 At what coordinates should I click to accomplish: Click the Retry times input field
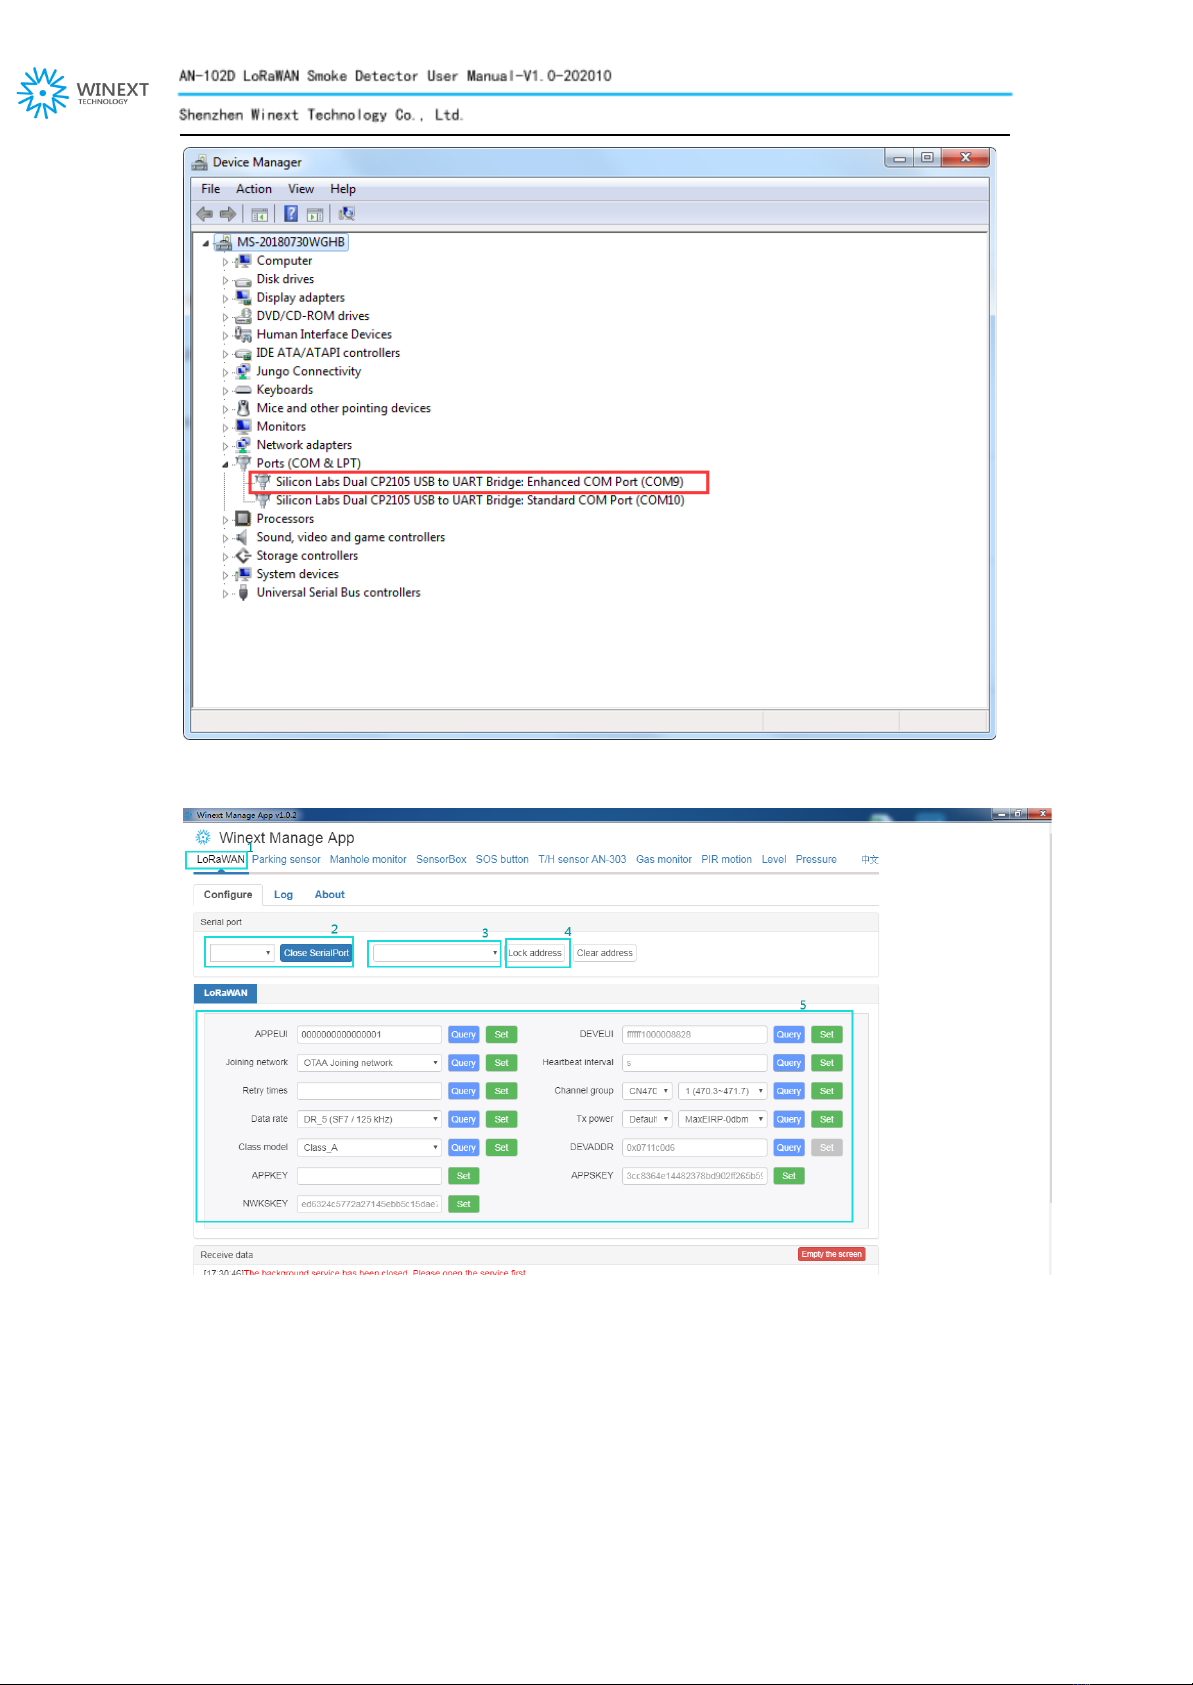[369, 1091]
